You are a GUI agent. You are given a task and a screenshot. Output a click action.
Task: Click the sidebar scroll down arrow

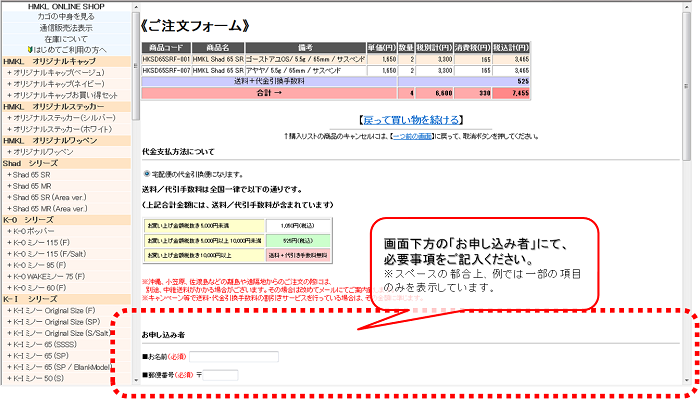[136, 380]
